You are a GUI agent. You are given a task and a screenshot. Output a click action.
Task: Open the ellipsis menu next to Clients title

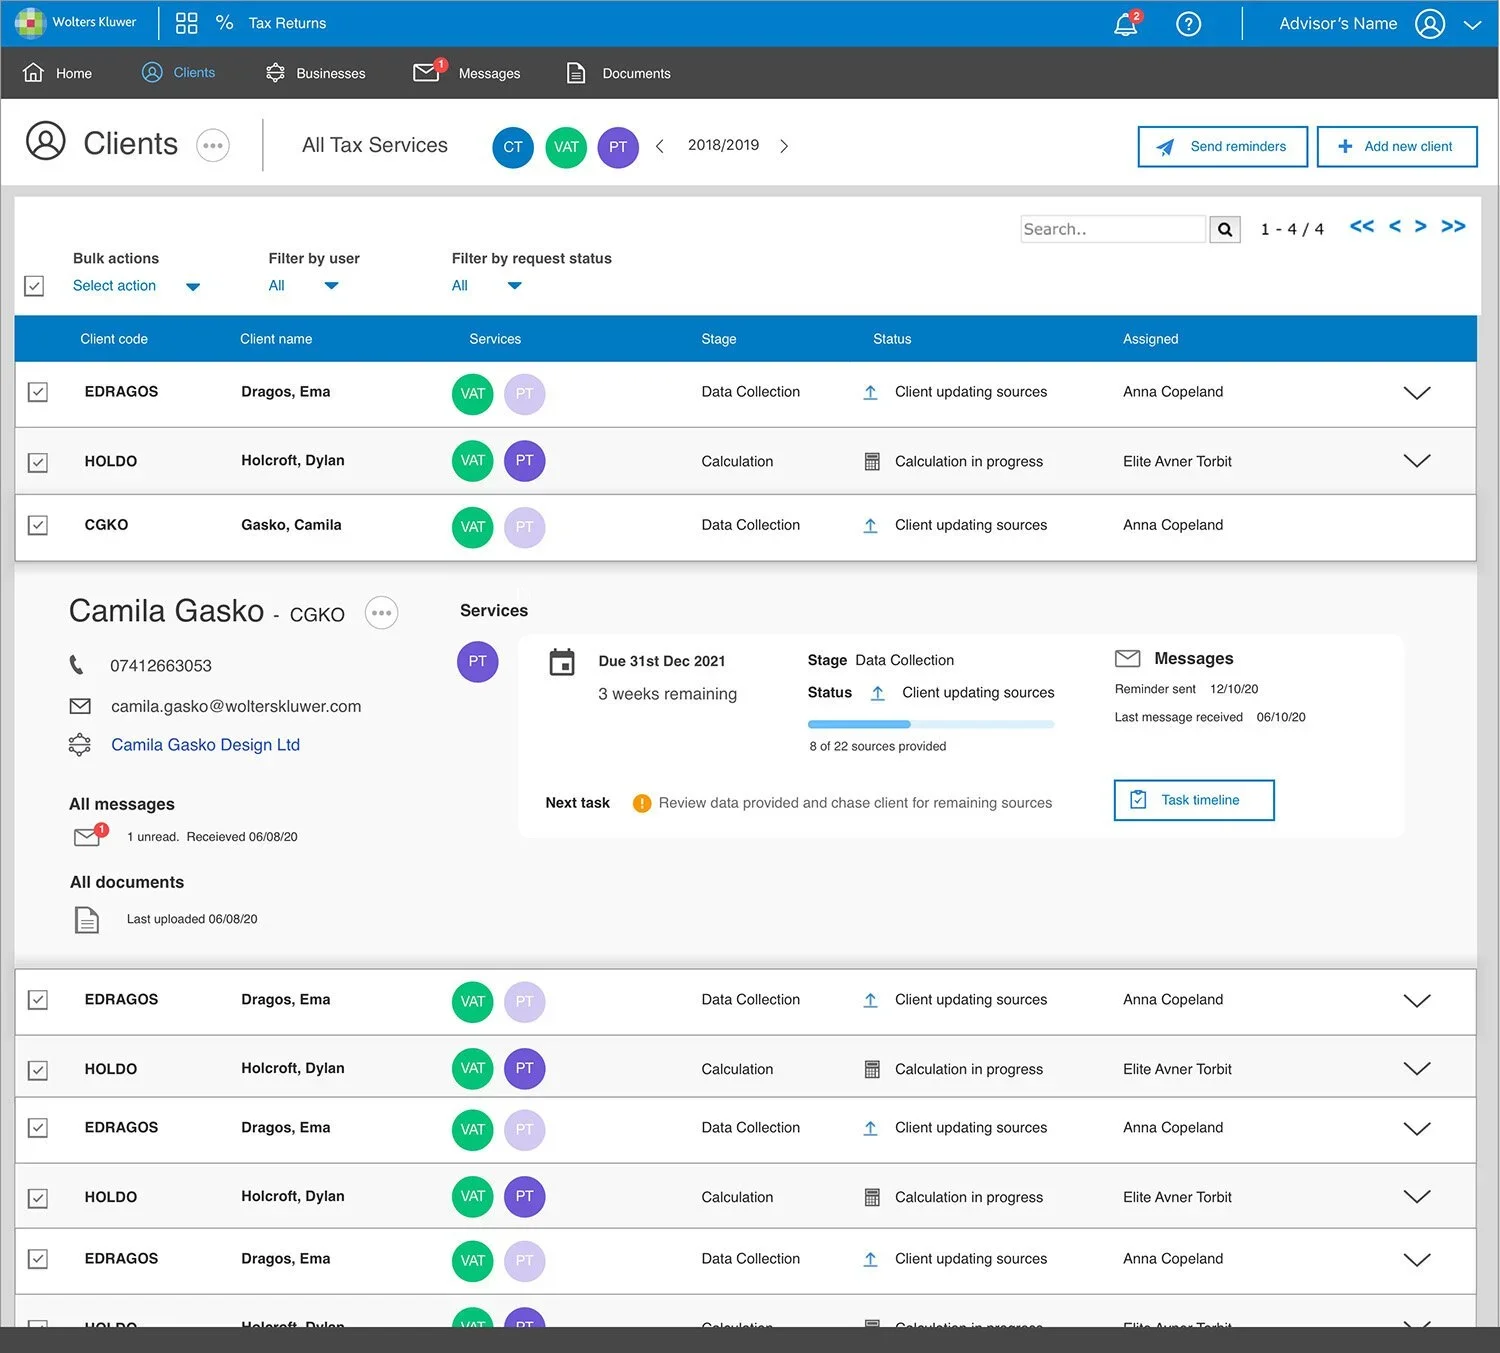pyautogui.click(x=213, y=145)
